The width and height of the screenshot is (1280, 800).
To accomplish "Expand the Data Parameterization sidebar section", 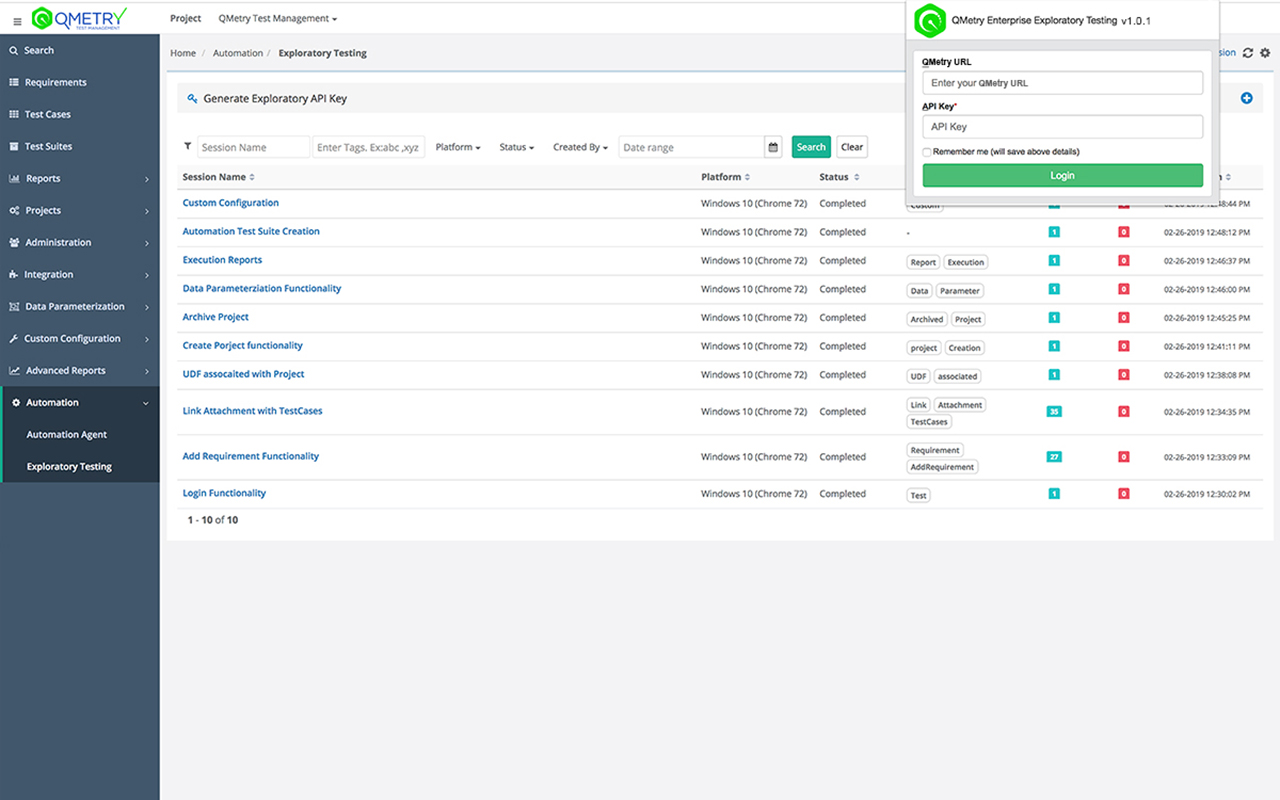I will click(80, 306).
